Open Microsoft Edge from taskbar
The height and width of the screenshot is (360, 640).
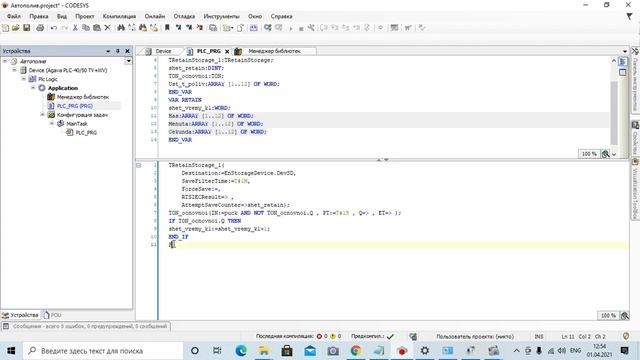(x=241, y=351)
